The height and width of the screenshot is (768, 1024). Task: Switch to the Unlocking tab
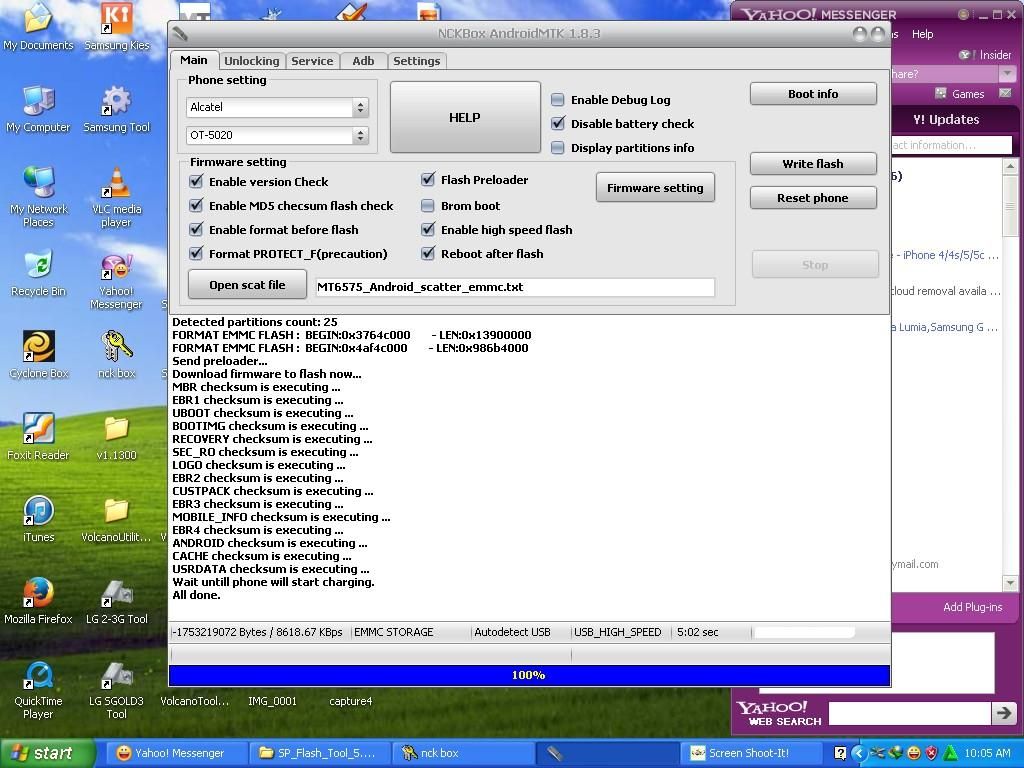pos(251,61)
